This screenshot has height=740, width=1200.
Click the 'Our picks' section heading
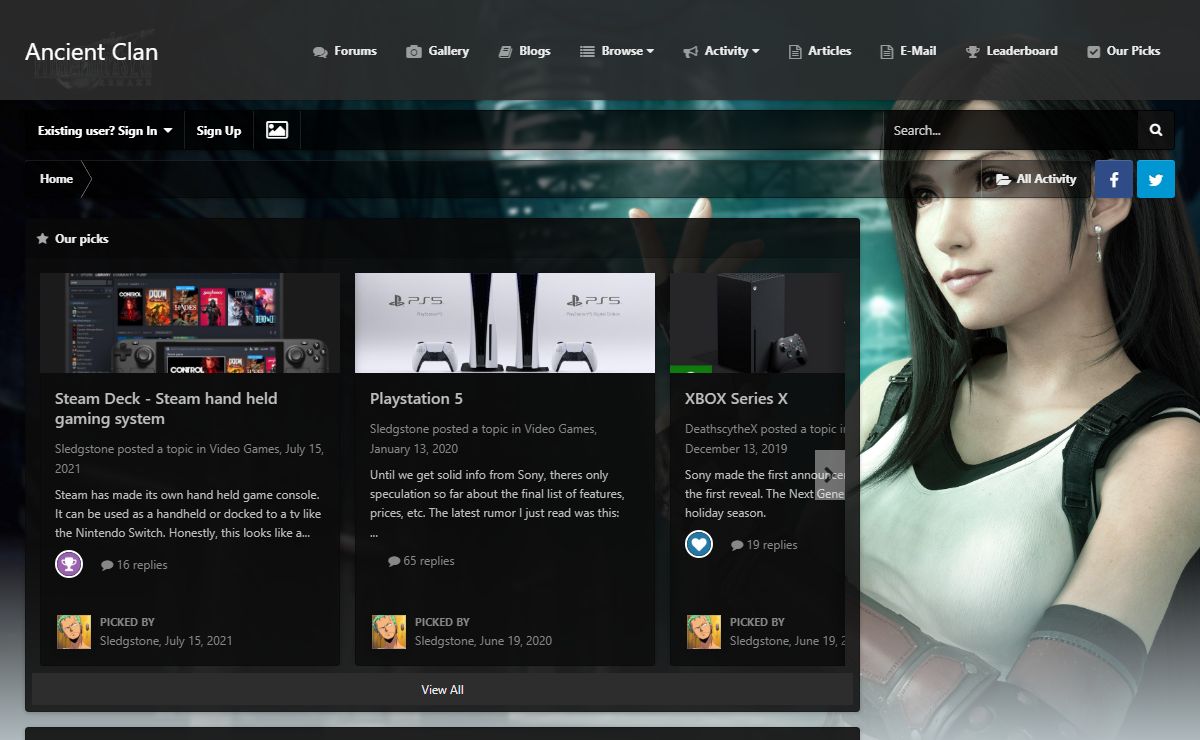coord(82,239)
